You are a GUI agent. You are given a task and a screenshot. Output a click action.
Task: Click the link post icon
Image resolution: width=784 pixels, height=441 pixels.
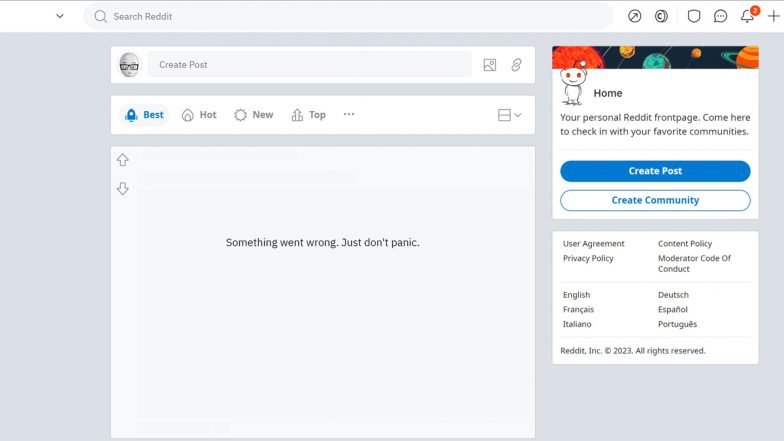(x=516, y=65)
